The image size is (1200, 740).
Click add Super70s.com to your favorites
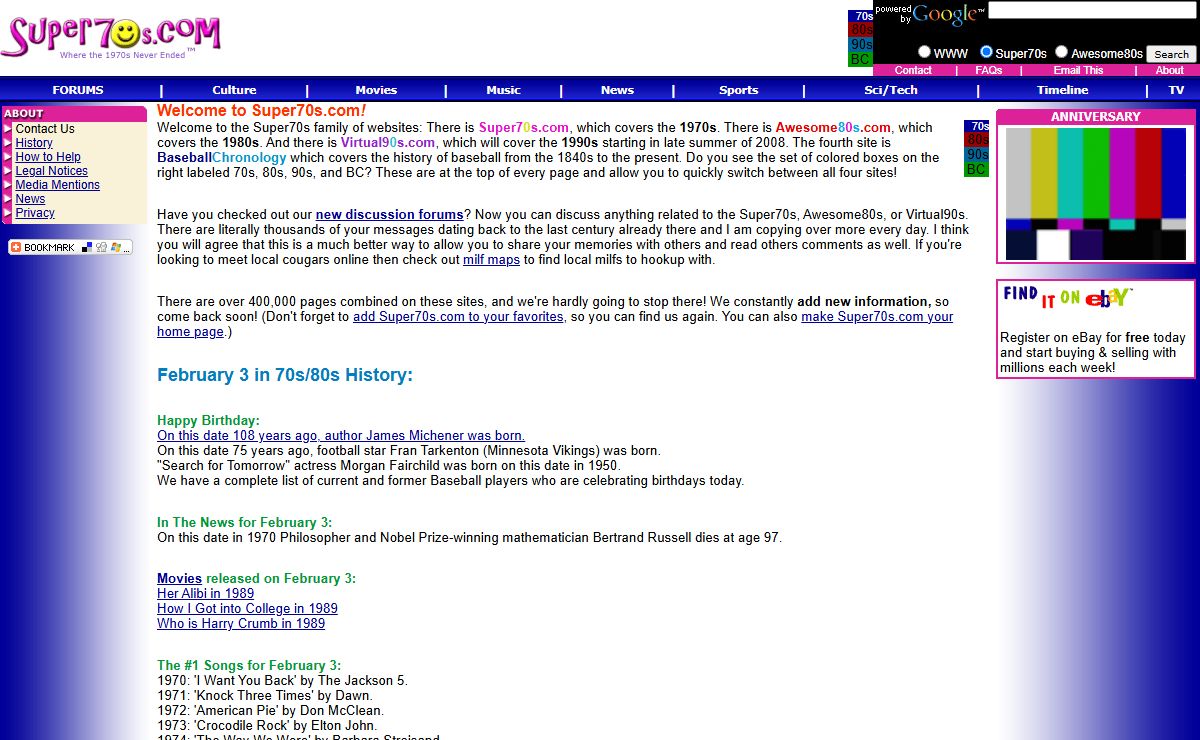(458, 317)
